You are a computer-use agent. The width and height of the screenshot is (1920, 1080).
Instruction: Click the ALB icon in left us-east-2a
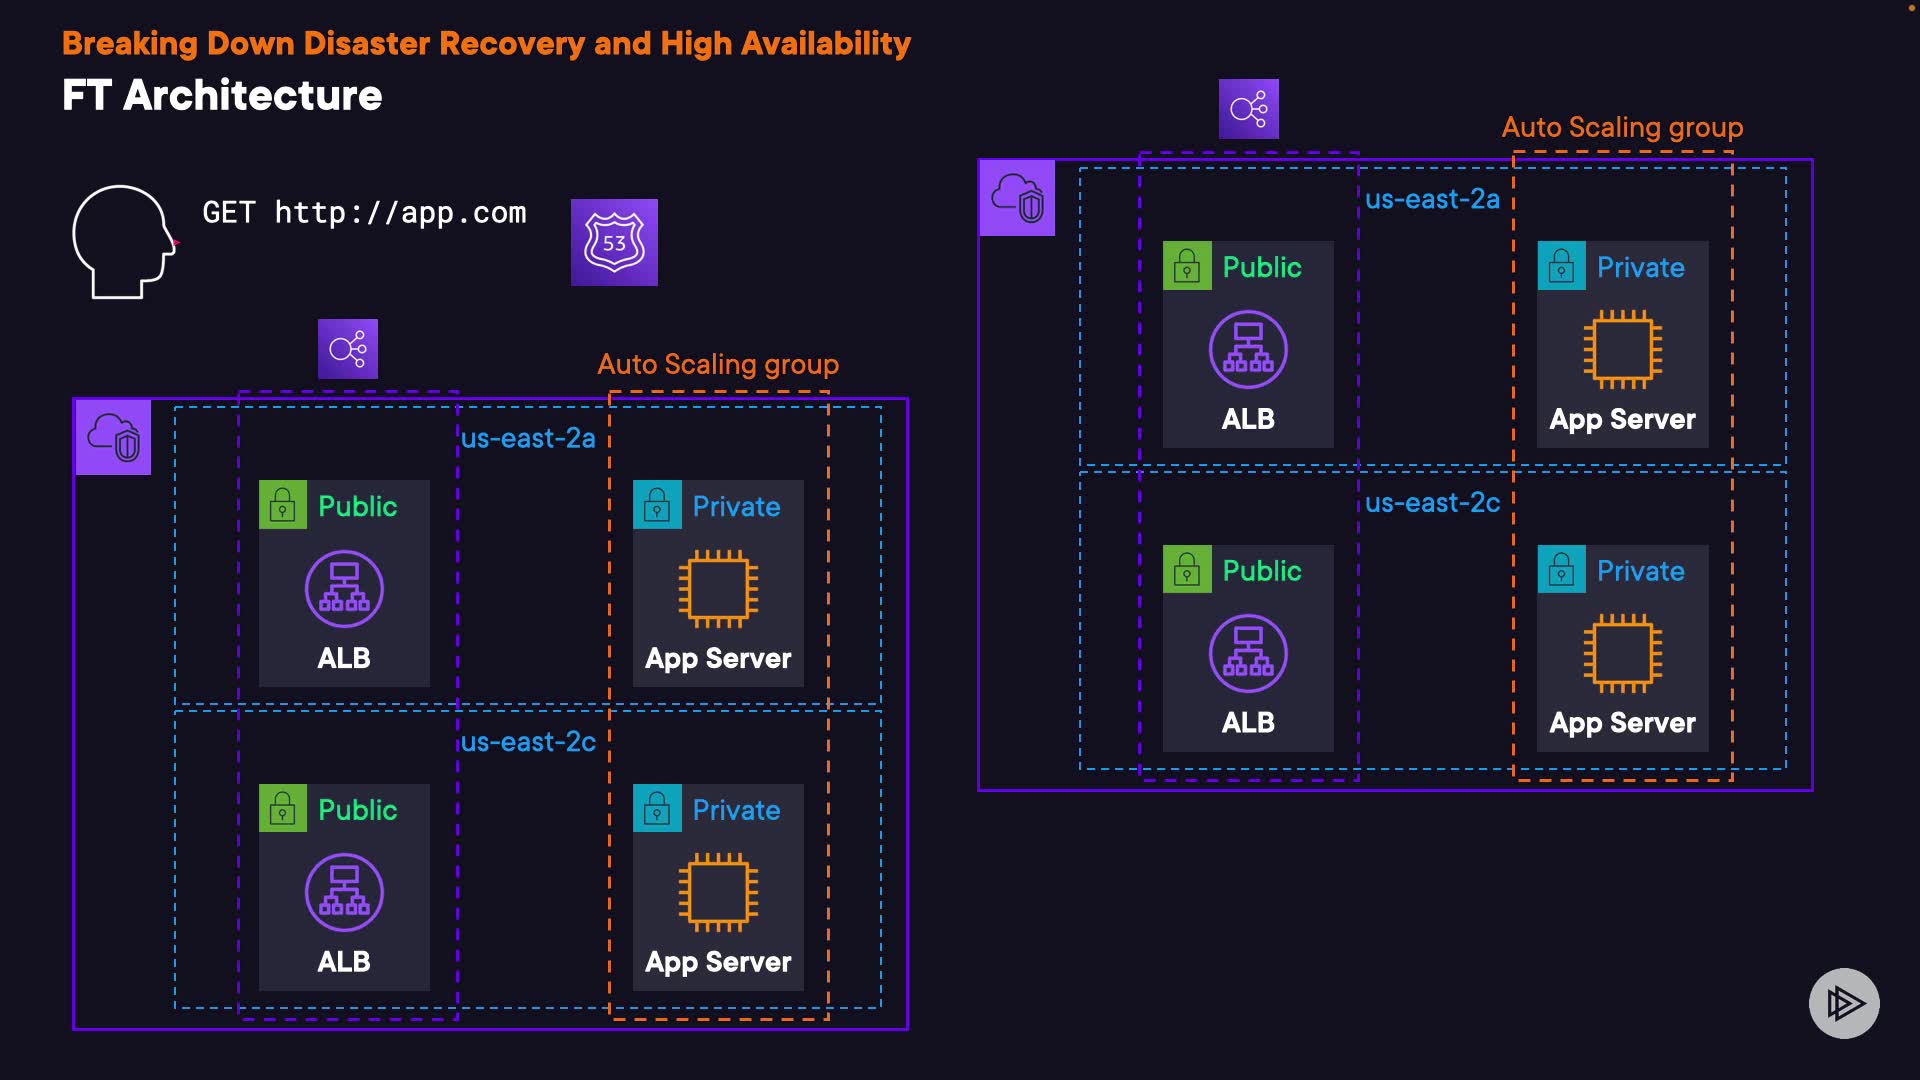pyautogui.click(x=344, y=589)
